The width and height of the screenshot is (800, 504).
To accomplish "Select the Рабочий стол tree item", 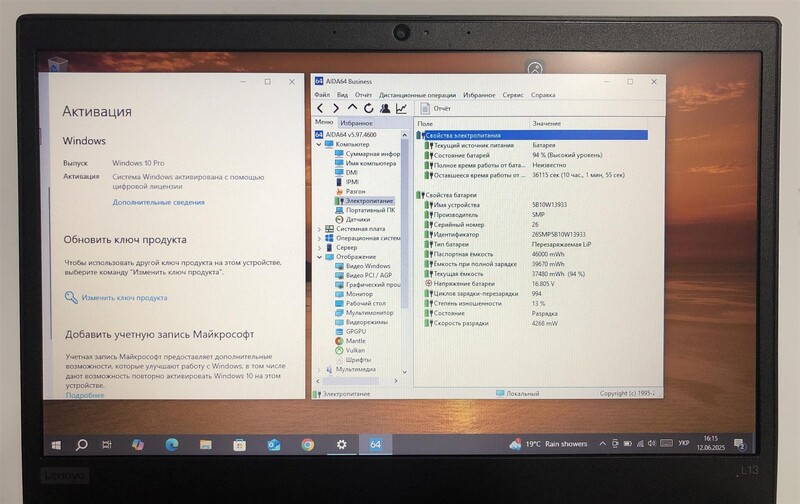I will coord(360,303).
